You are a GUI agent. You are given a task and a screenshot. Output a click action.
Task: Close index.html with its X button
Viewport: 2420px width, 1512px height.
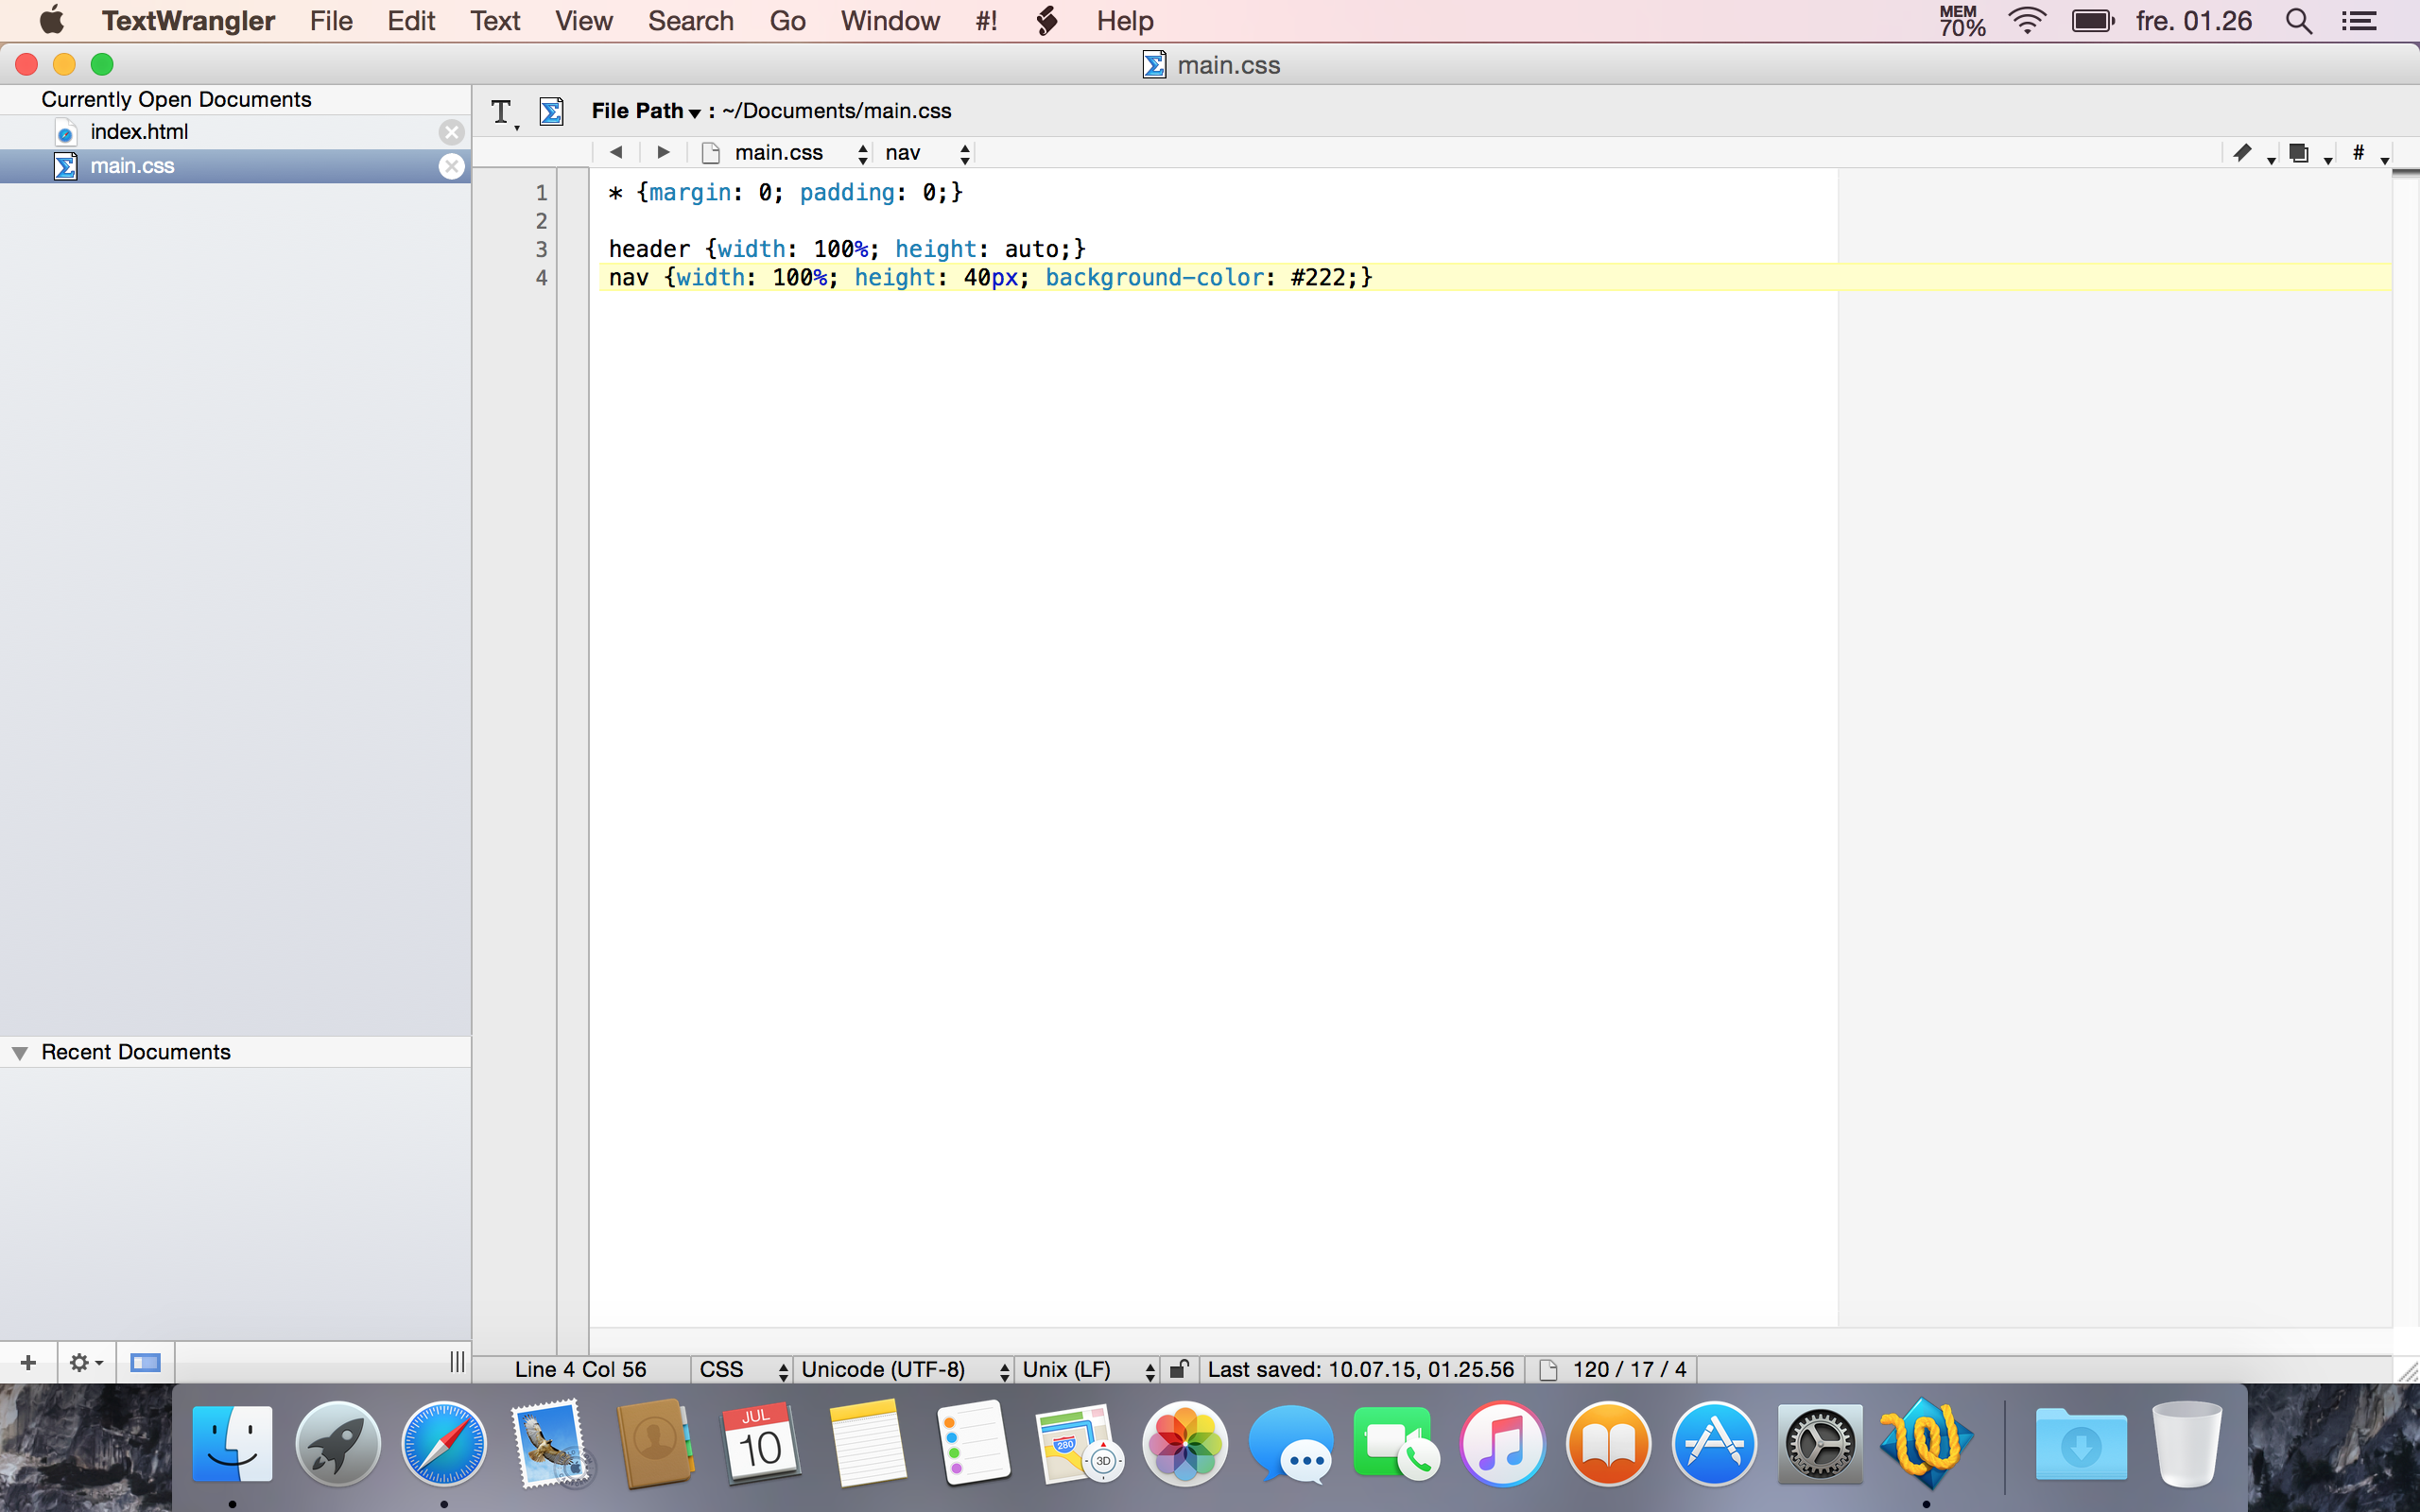452,132
